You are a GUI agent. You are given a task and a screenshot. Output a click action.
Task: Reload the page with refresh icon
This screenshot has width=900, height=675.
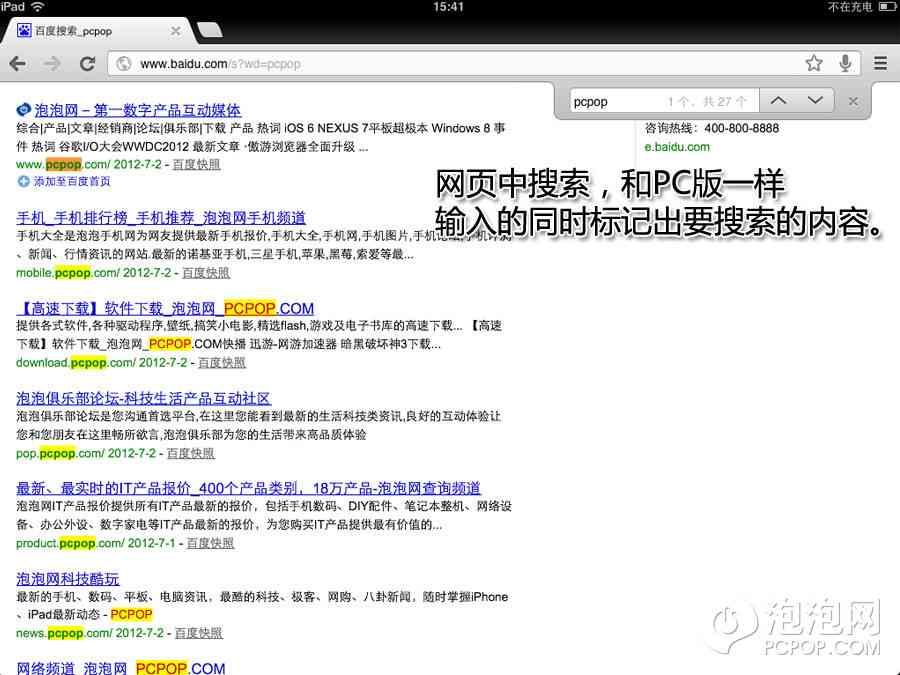click(87, 64)
